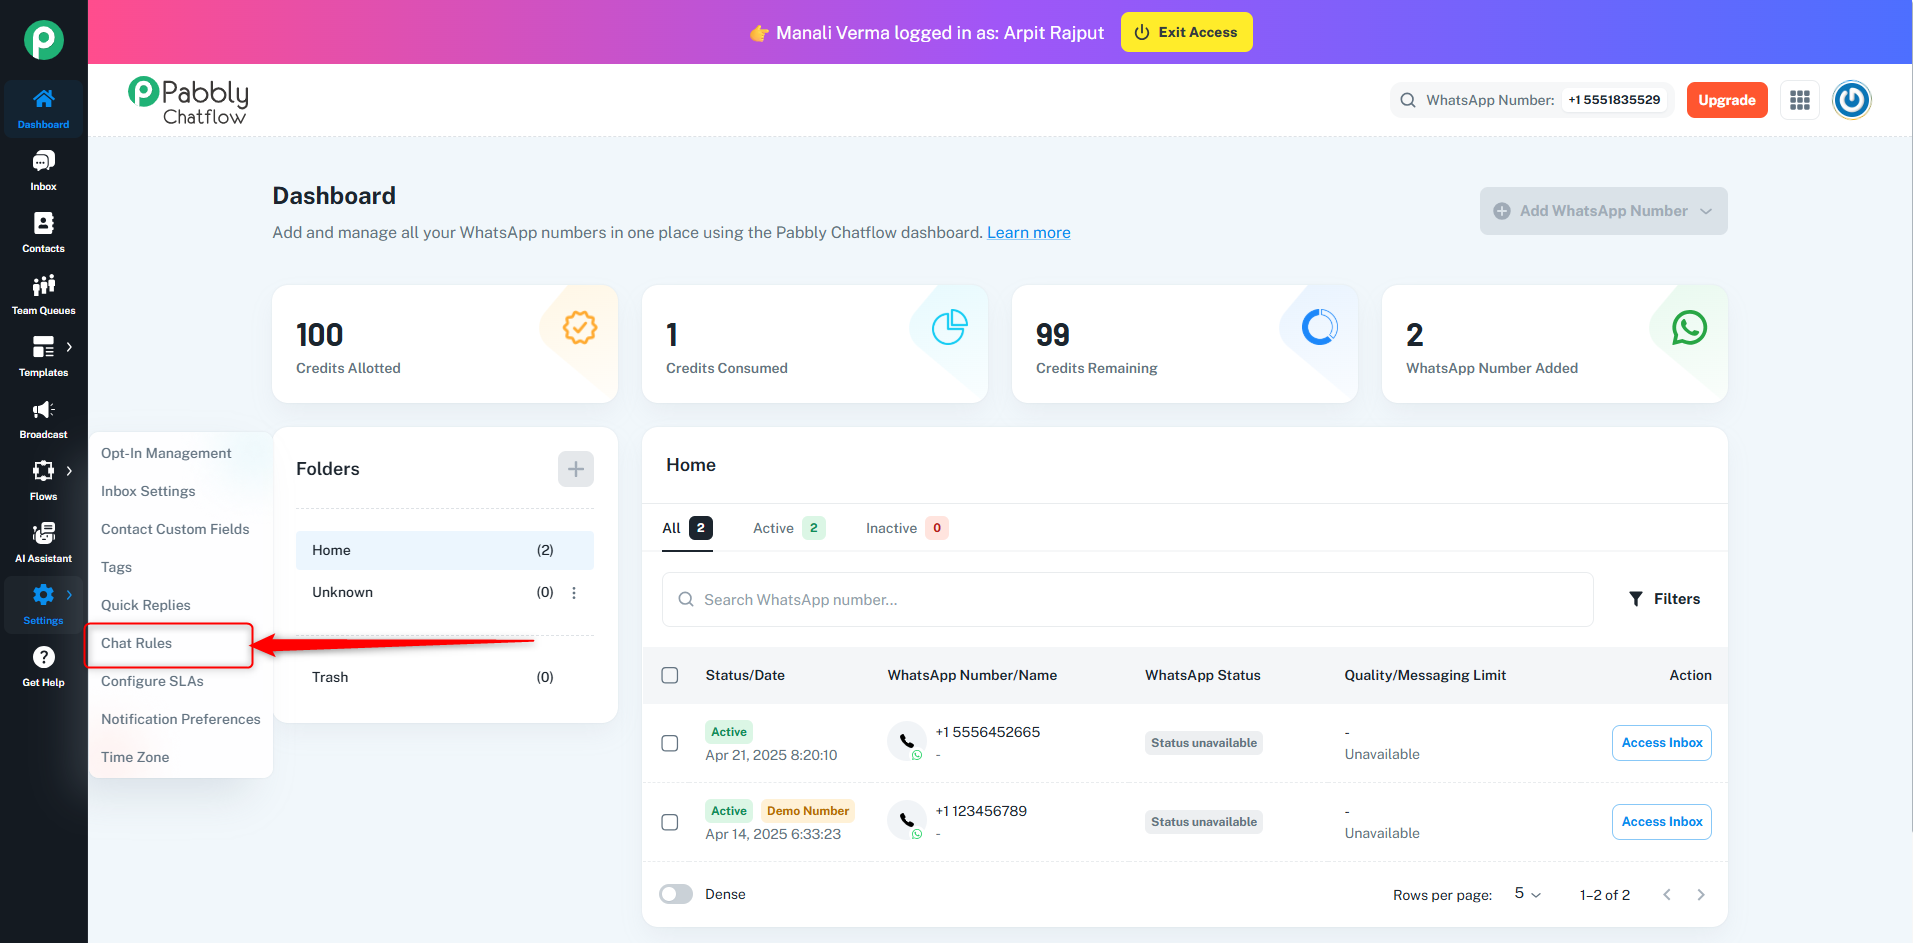The height and width of the screenshot is (943, 1913).
Task: Click the Pabbly Chatflow header logo
Action: click(x=188, y=101)
